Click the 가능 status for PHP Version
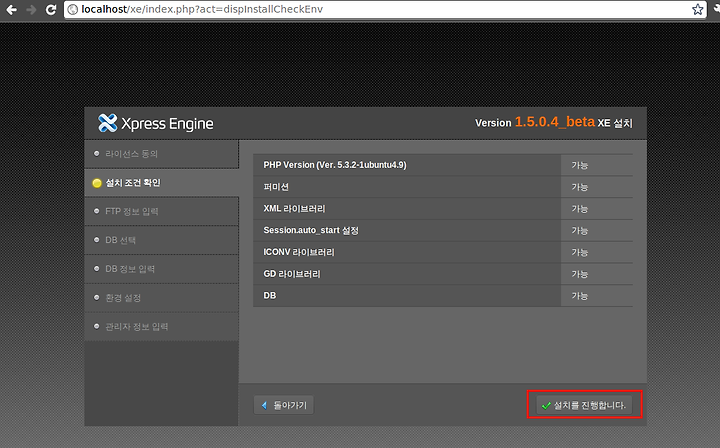Viewport: 720px width, 448px height. coord(579,165)
